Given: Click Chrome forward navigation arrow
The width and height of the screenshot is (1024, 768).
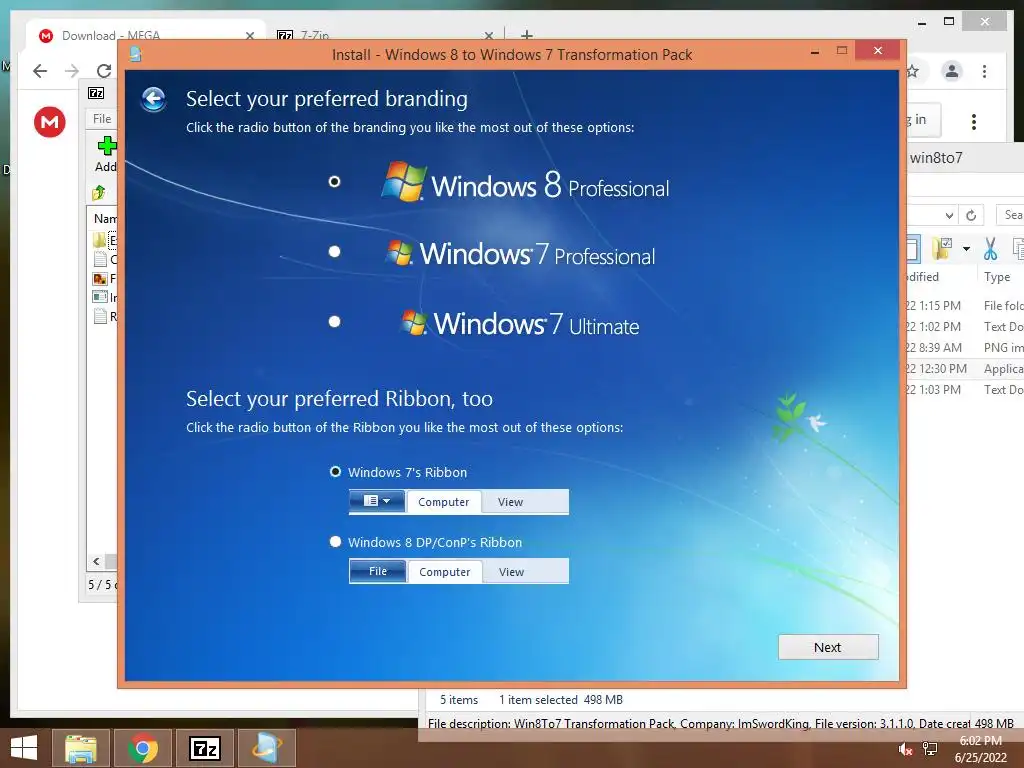Looking at the screenshot, I should 72,71.
